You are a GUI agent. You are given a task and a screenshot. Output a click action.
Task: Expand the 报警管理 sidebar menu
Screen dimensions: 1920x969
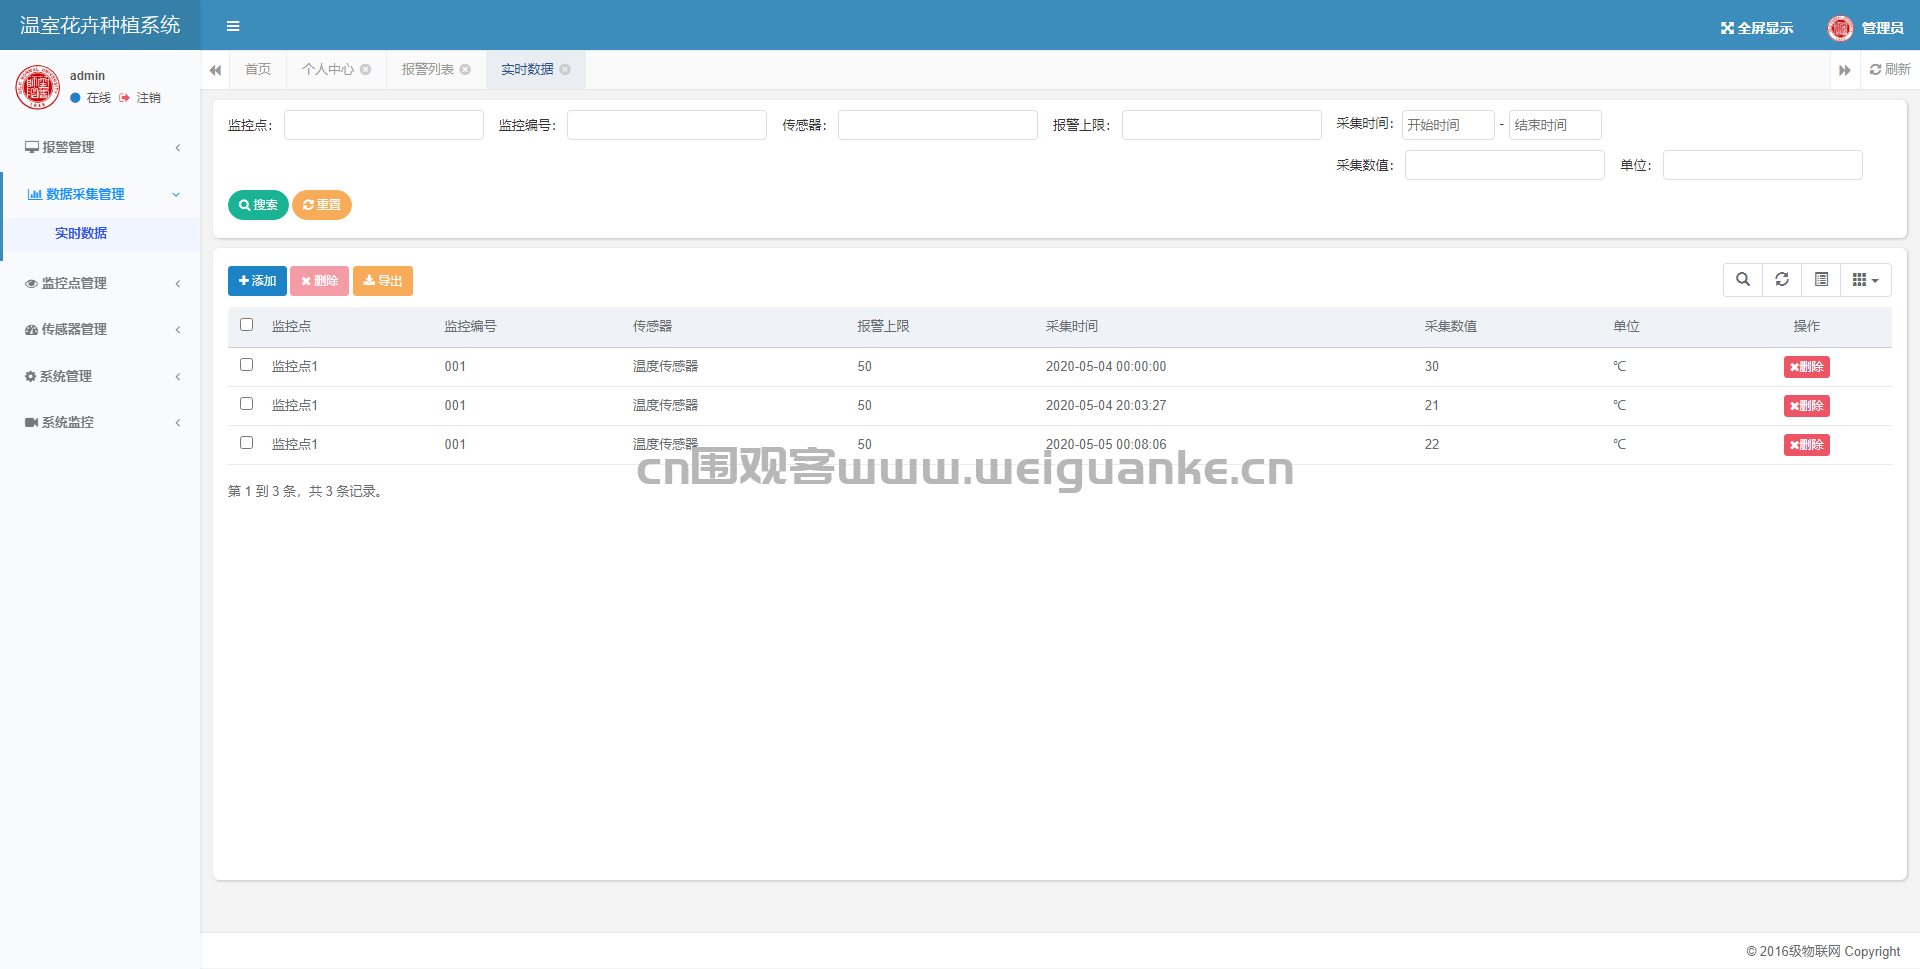(100, 147)
